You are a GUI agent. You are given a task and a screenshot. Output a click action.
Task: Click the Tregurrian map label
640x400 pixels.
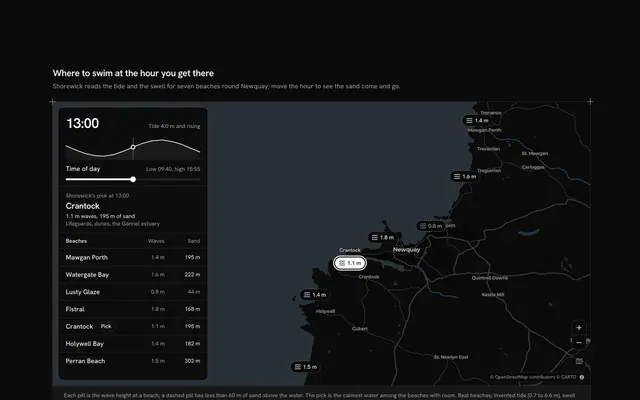pos(489,171)
